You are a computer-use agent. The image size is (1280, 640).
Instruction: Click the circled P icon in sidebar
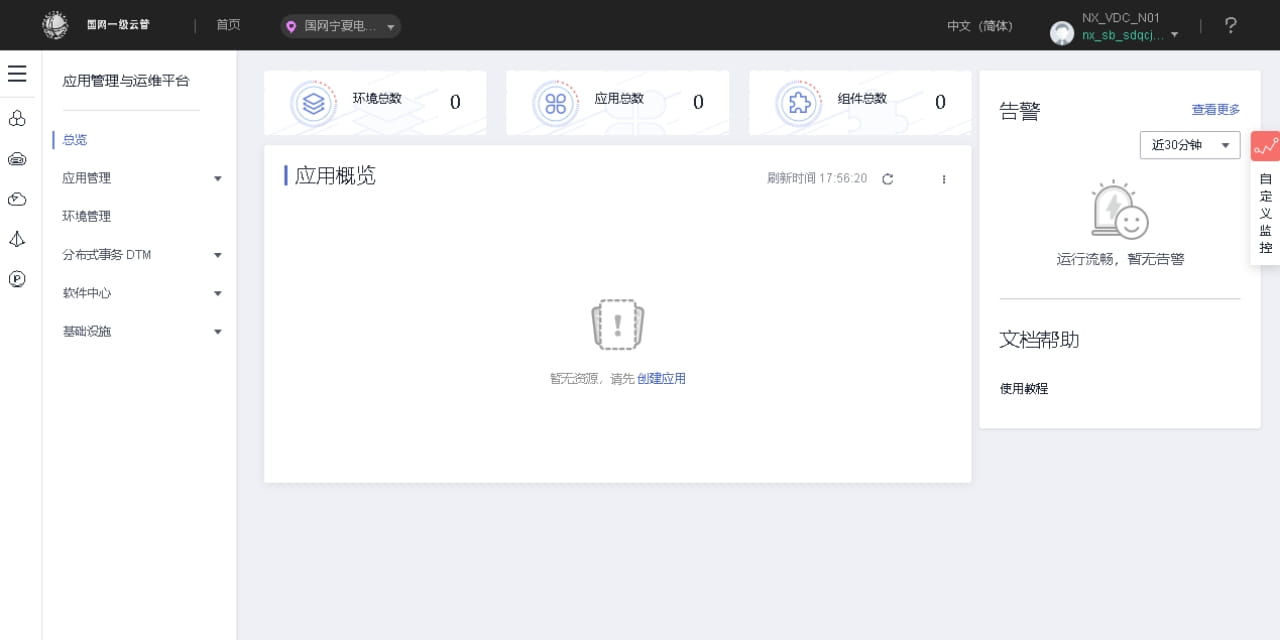point(17,279)
